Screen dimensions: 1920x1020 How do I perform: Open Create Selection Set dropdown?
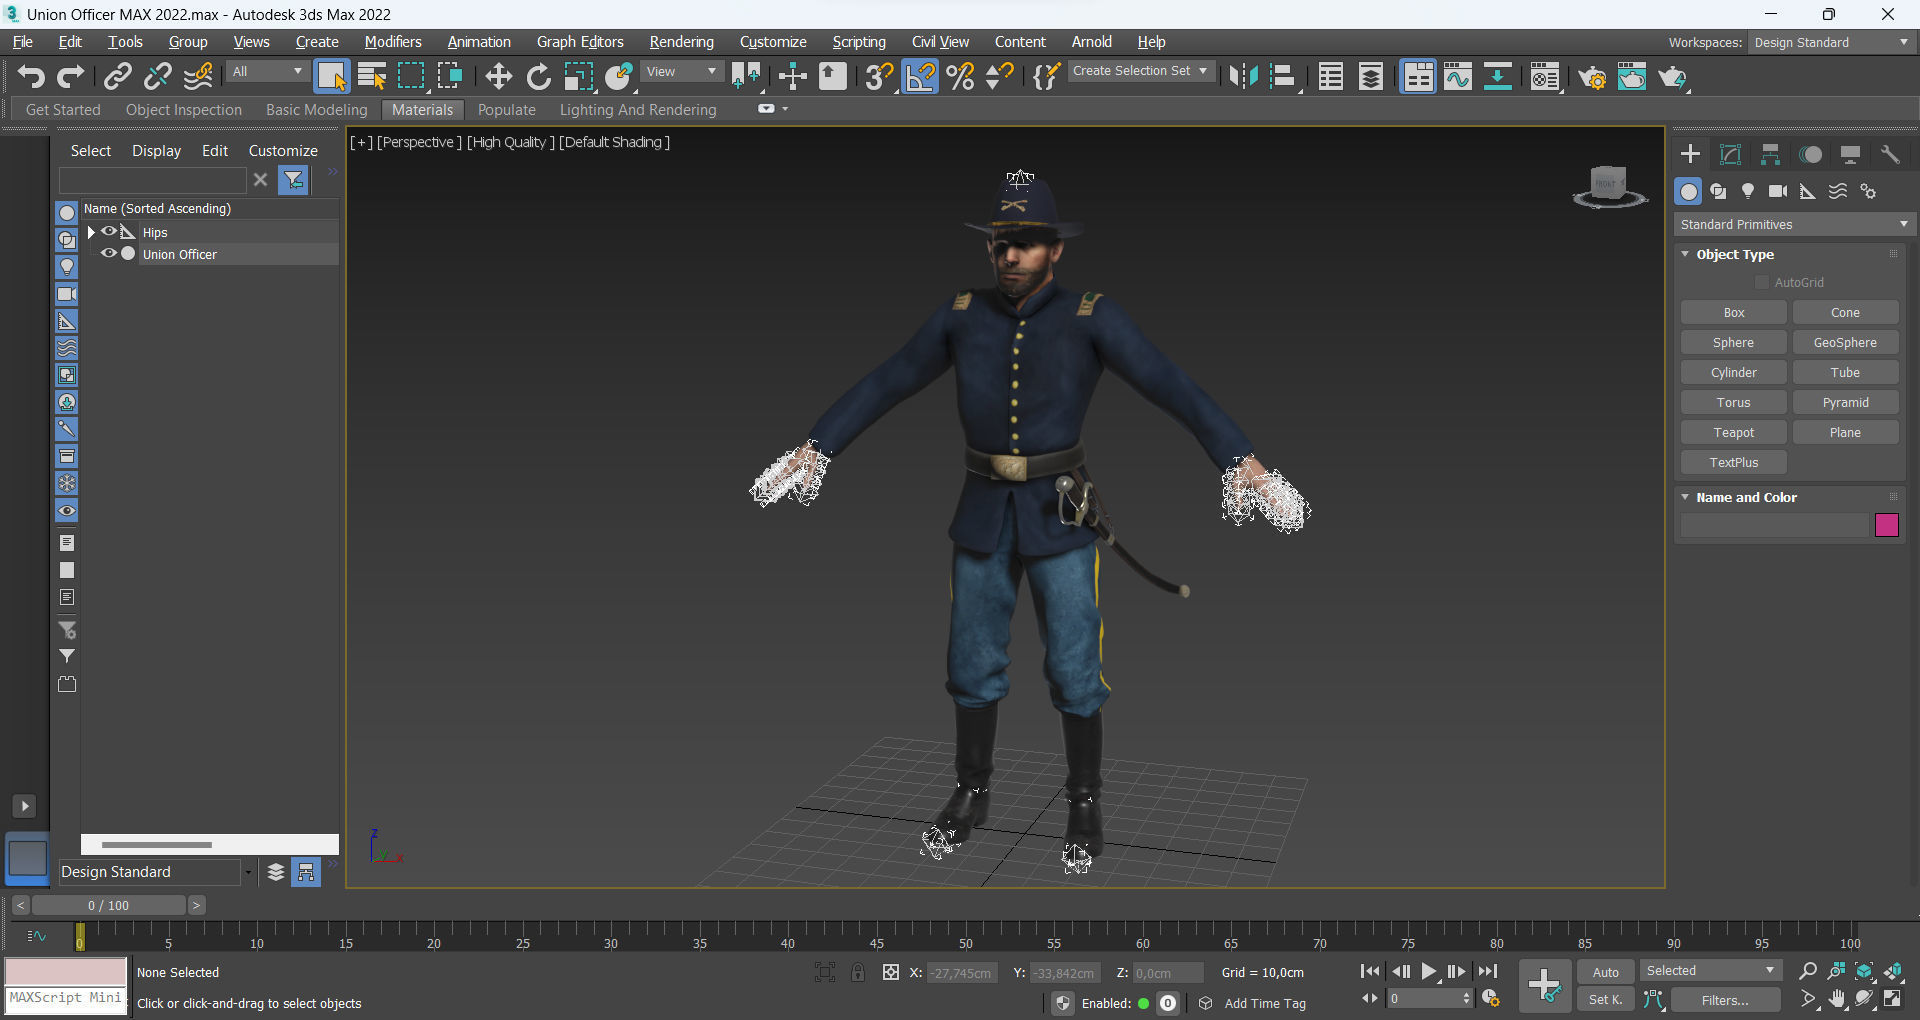click(x=1142, y=71)
